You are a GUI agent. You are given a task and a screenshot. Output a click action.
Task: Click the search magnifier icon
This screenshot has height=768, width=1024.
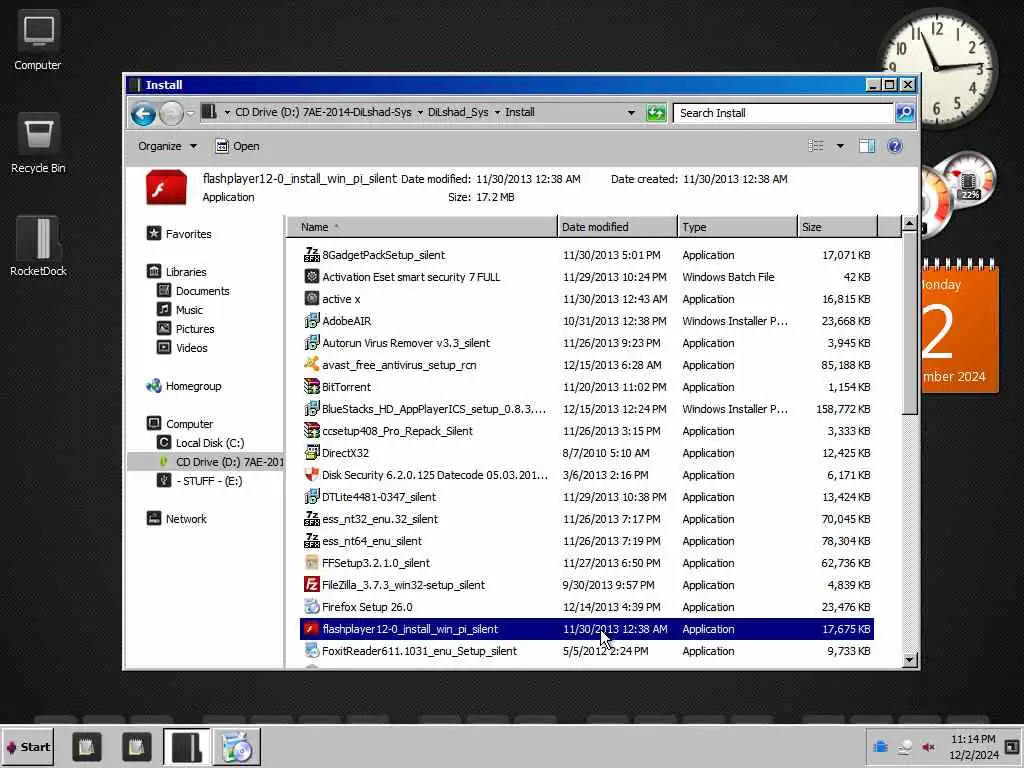tap(904, 113)
